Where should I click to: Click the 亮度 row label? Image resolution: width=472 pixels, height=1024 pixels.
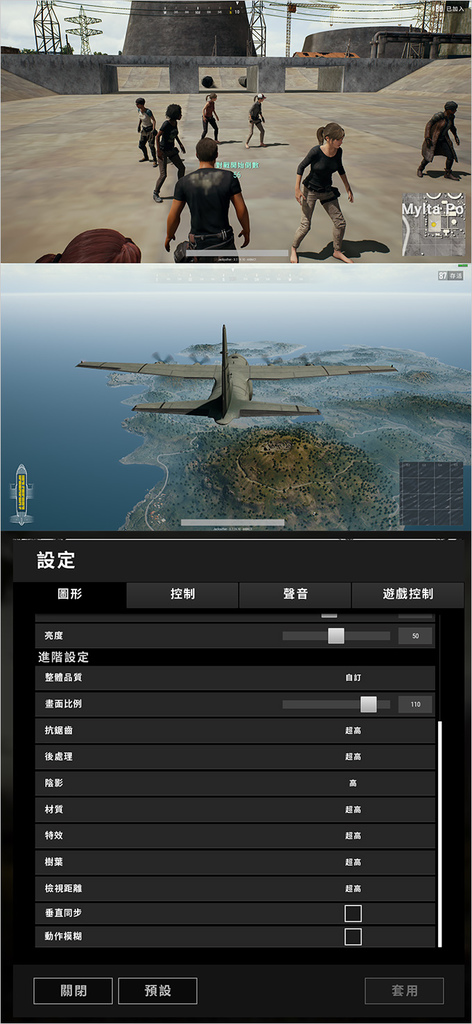(54, 635)
